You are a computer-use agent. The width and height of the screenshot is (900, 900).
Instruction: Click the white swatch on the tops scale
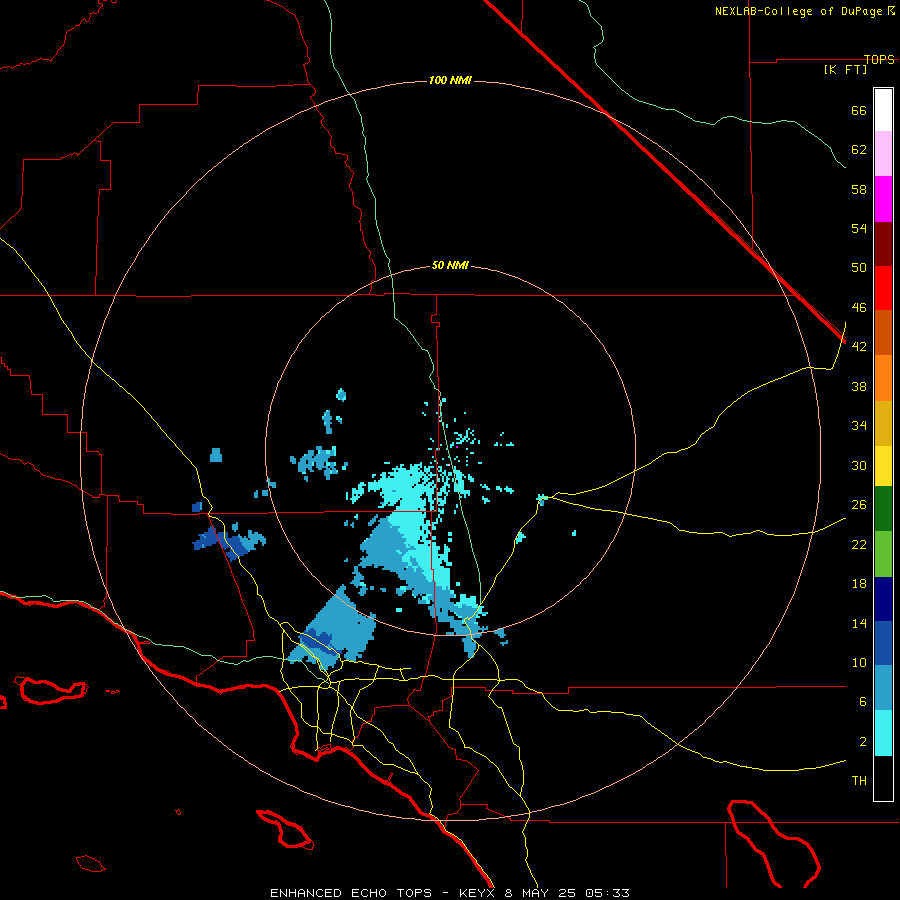pos(883,110)
